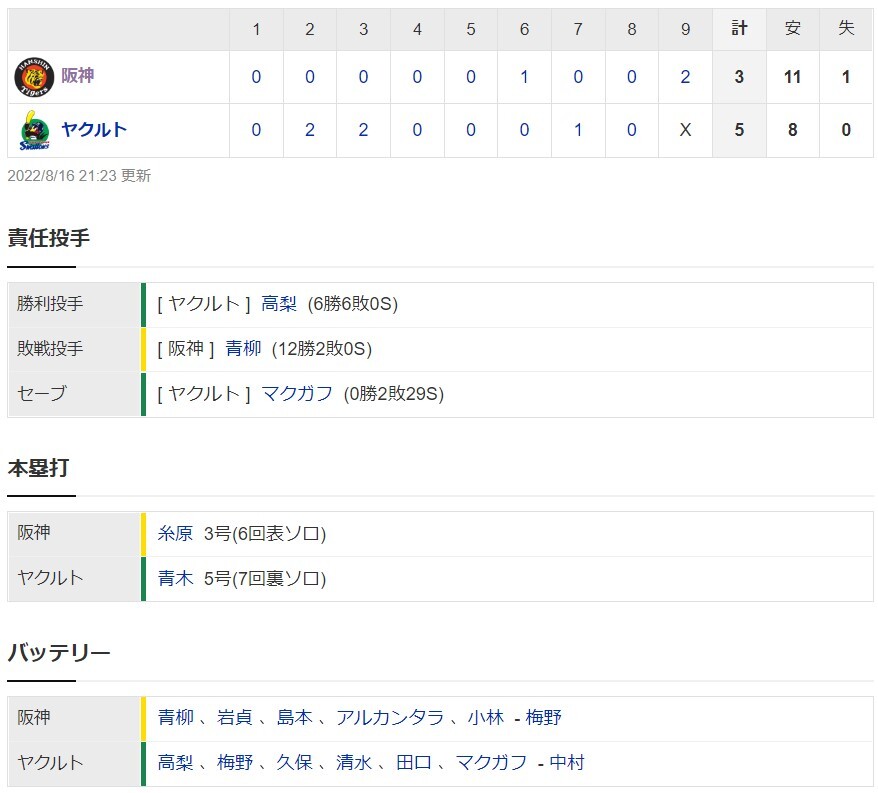The image size is (878, 793).
Task: Open Yakult's 3rd inning score
Action: [x=363, y=130]
